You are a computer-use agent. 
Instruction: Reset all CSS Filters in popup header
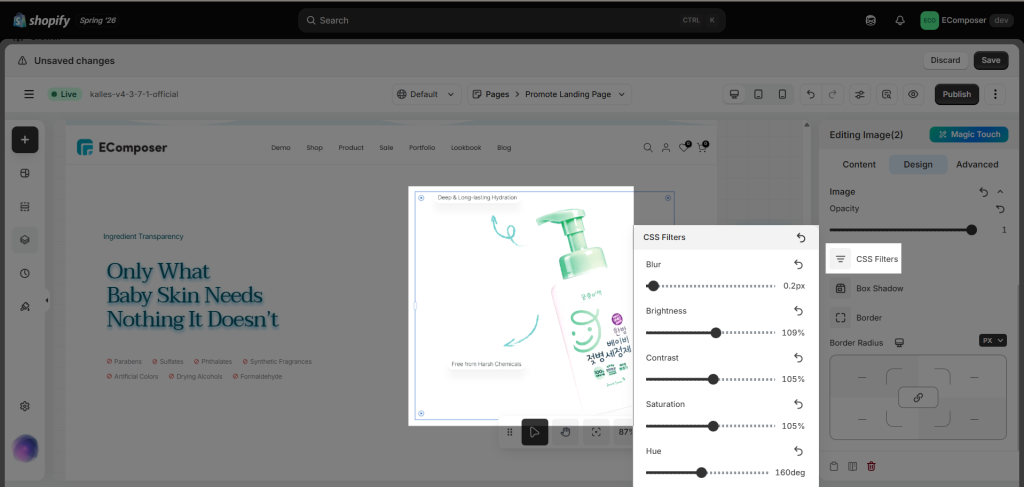pos(801,238)
